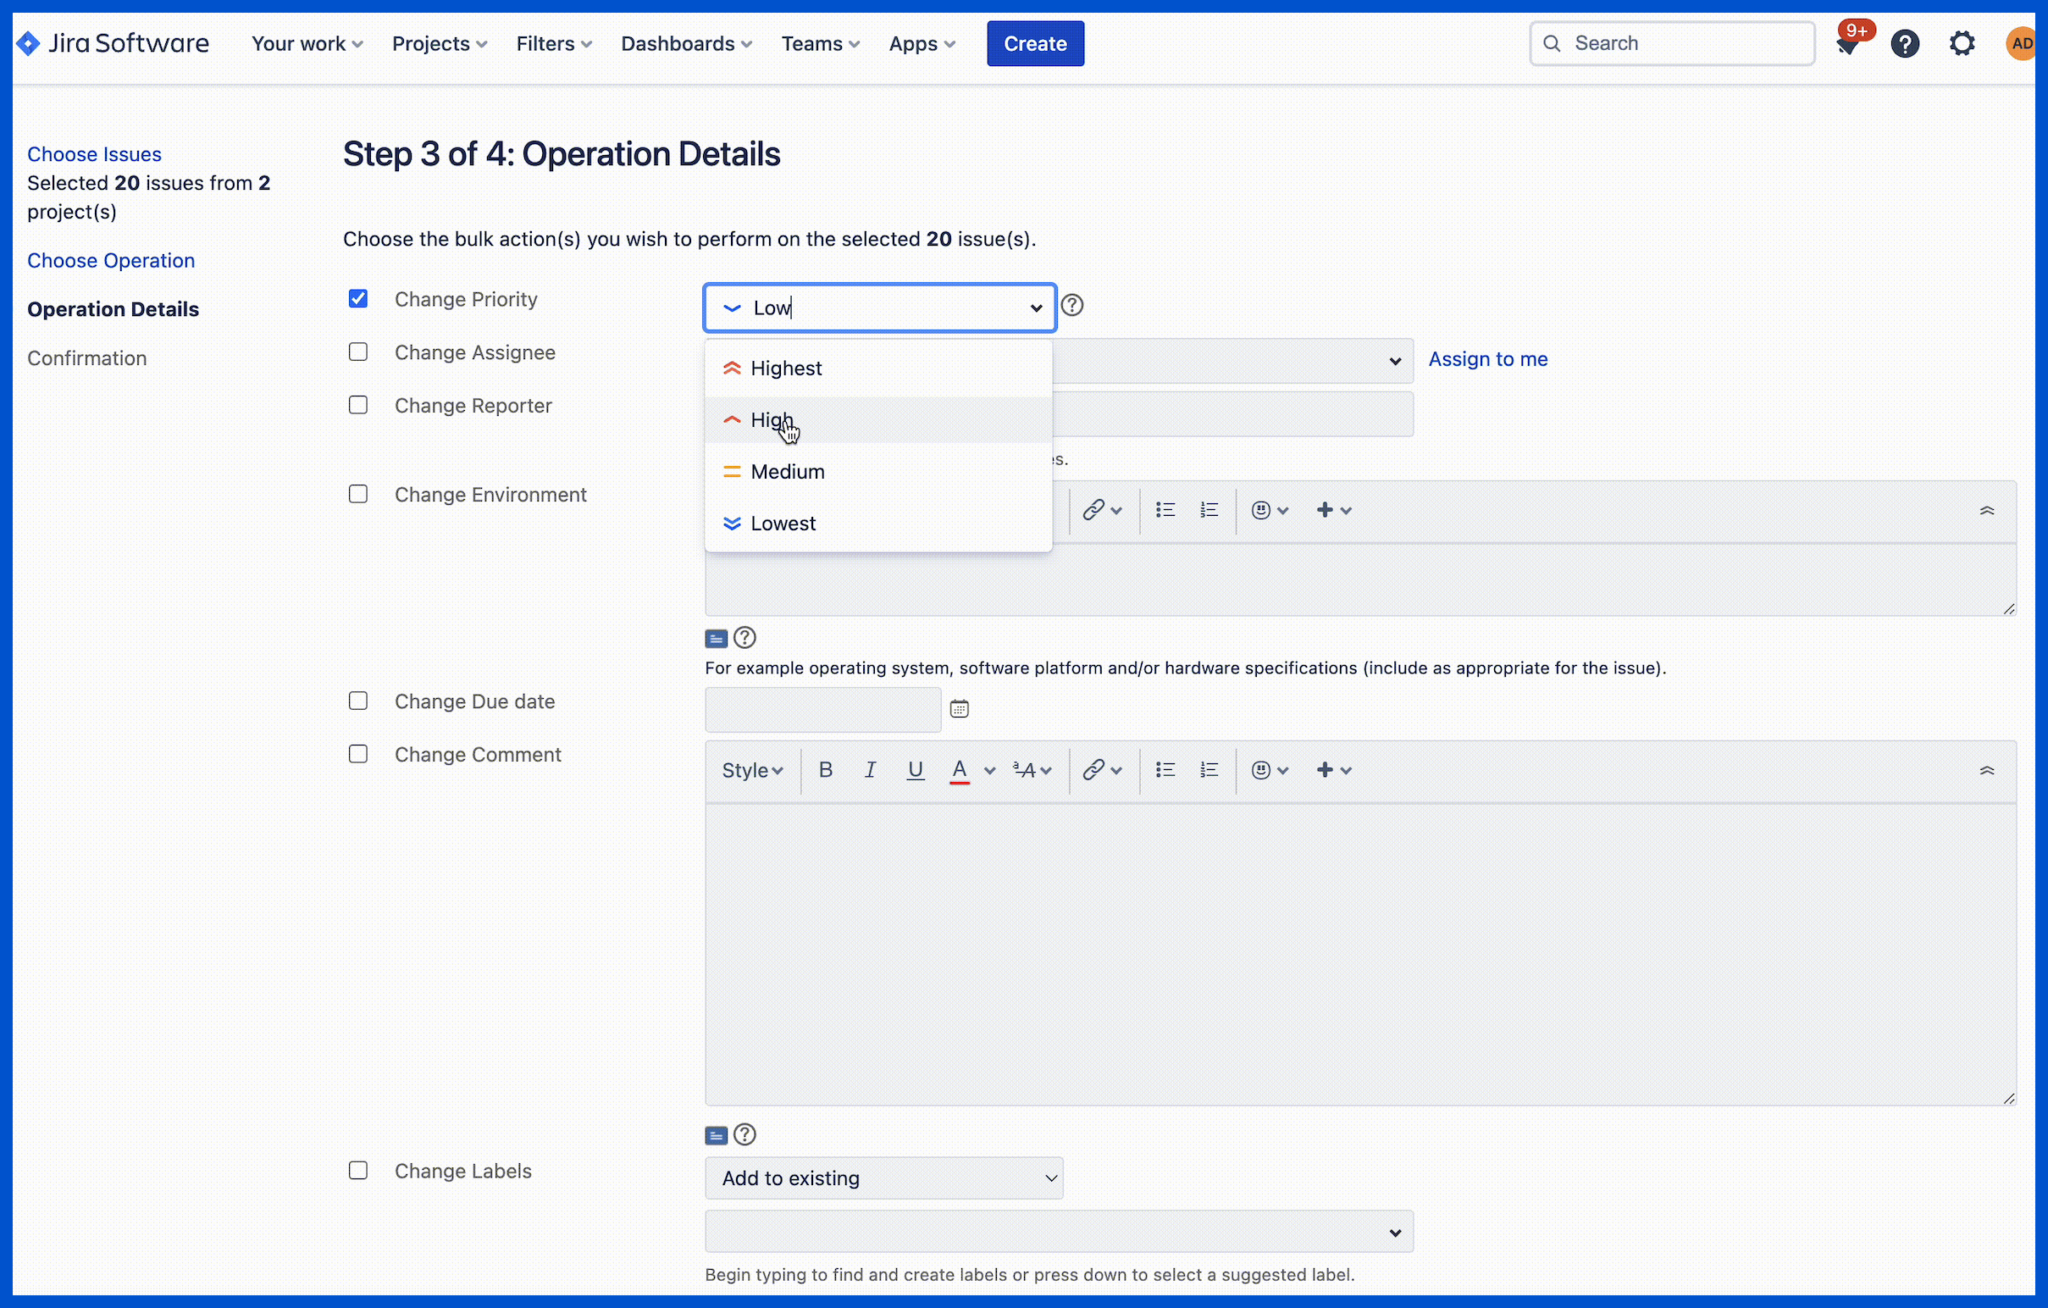Image resolution: width=2048 pixels, height=1308 pixels.
Task: Enable the Change Assignee checkbox
Action: click(358, 352)
